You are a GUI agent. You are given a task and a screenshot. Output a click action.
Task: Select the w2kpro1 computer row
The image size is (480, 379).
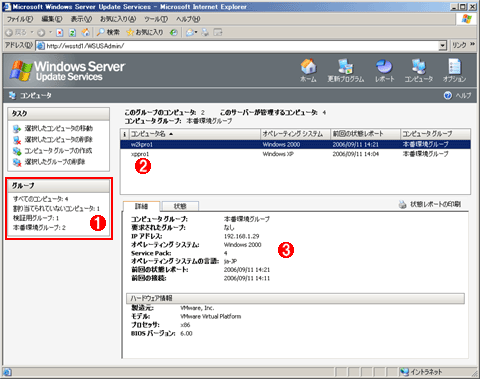click(x=295, y=144)
